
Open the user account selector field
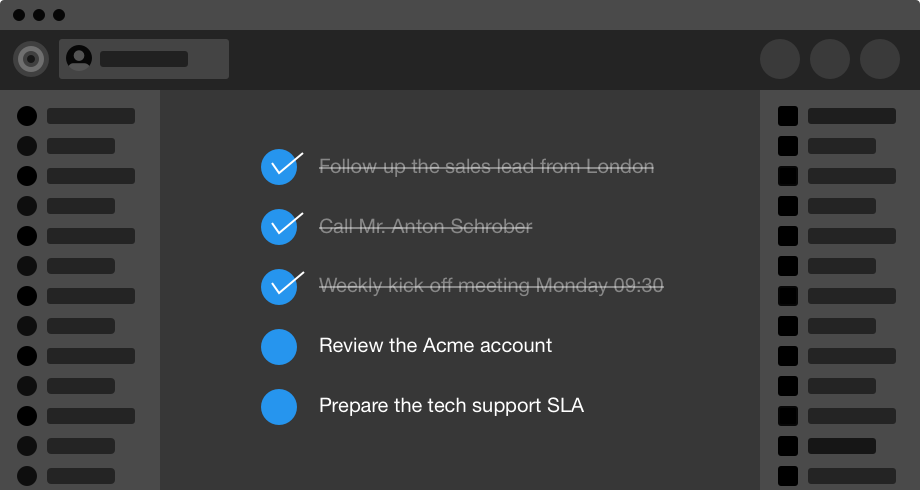[x=144, y=59]
